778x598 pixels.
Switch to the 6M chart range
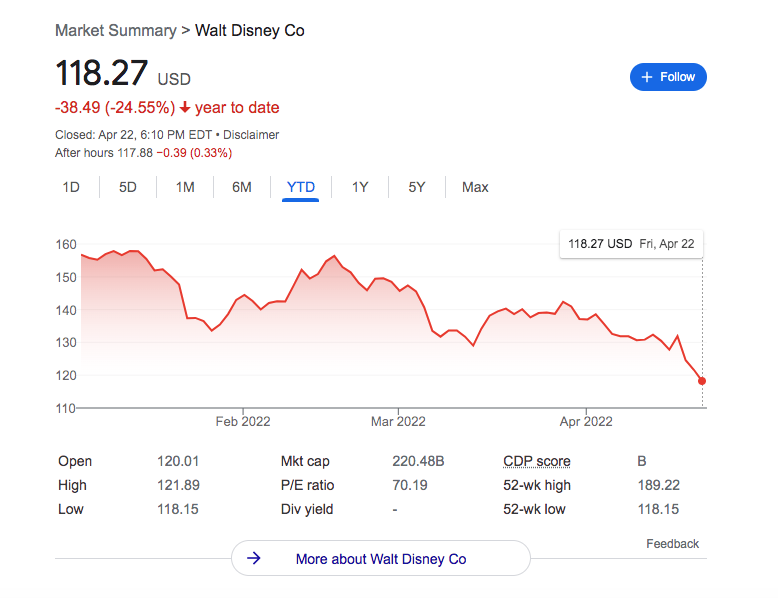242,187
